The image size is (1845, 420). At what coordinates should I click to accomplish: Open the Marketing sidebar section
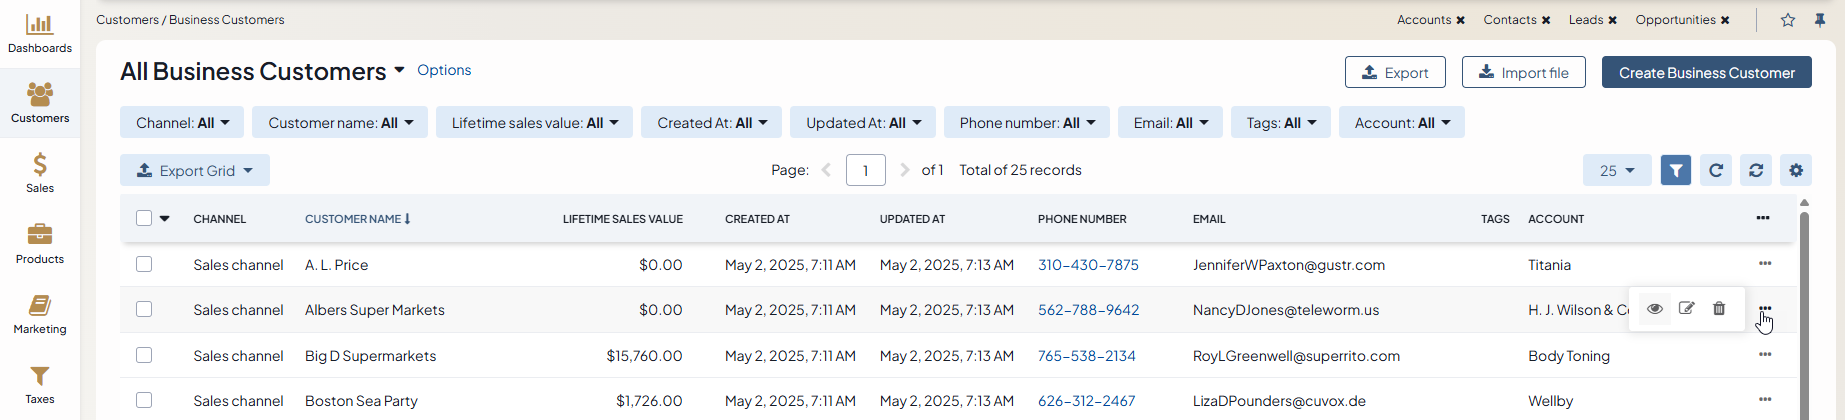(40, 314)
